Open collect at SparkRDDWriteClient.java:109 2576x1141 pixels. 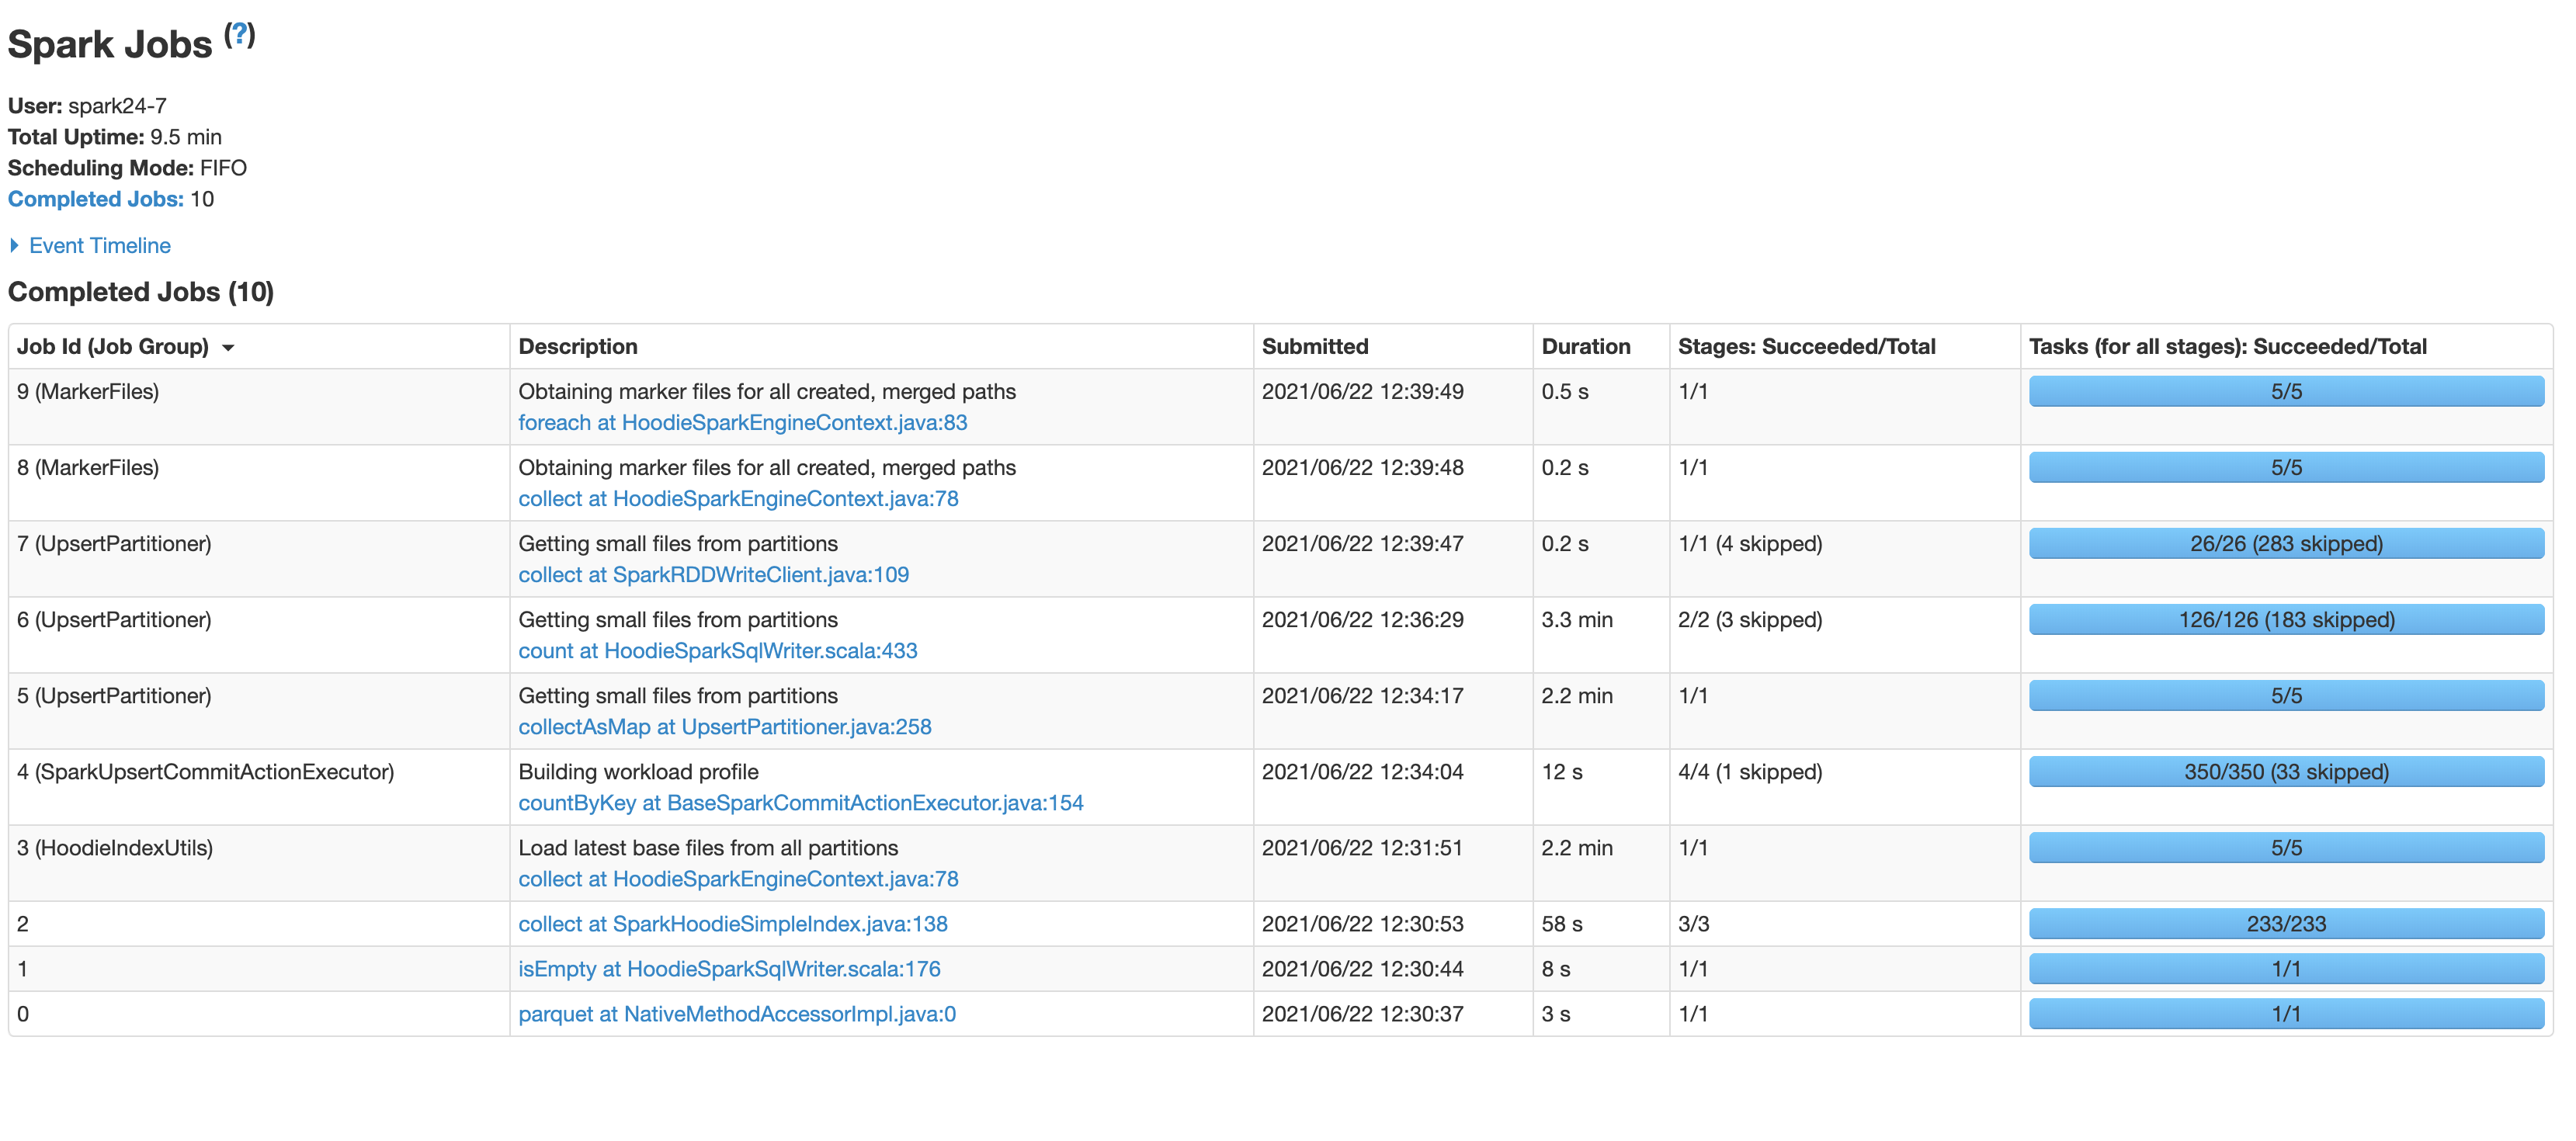pyautogui.click(x=713, y=574)
